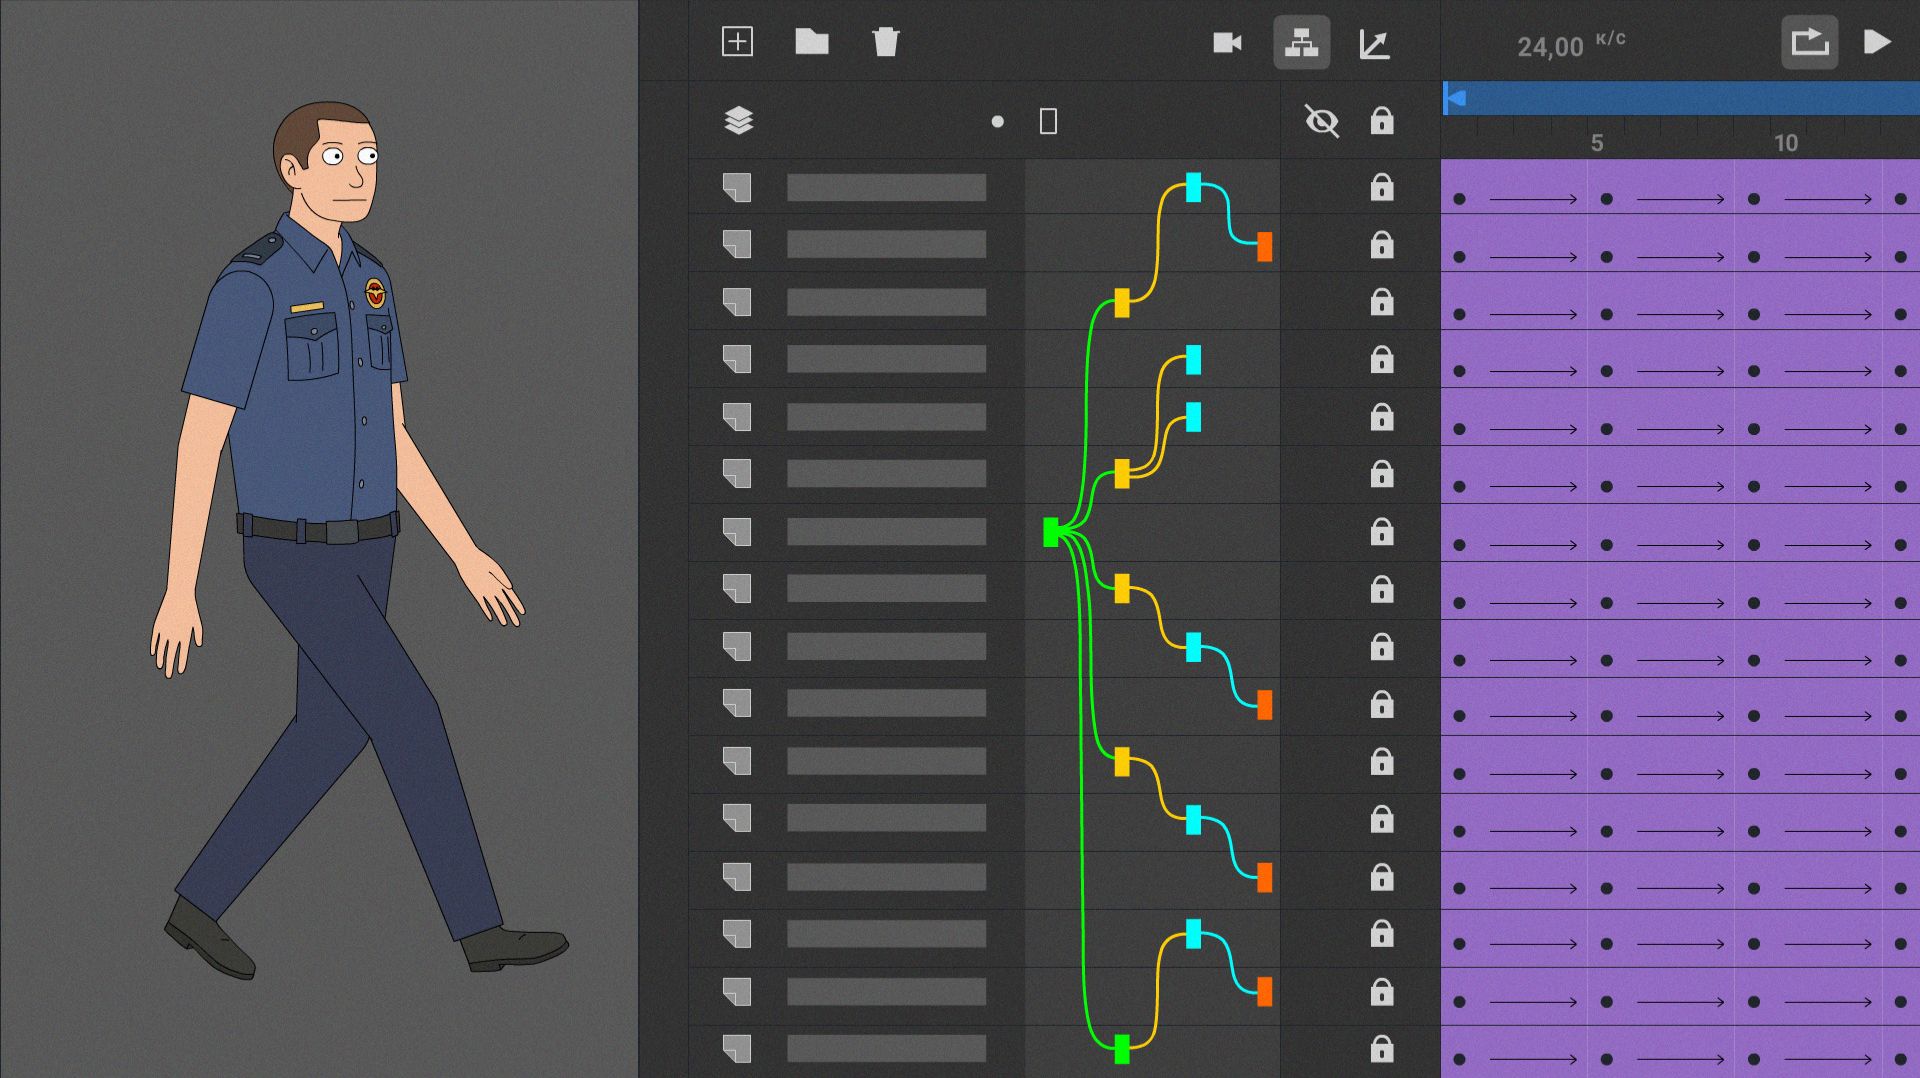Select the first keyframe in the root node's timeline row
Screen dimensions: 1920x1078
(x=1459, y=545)
